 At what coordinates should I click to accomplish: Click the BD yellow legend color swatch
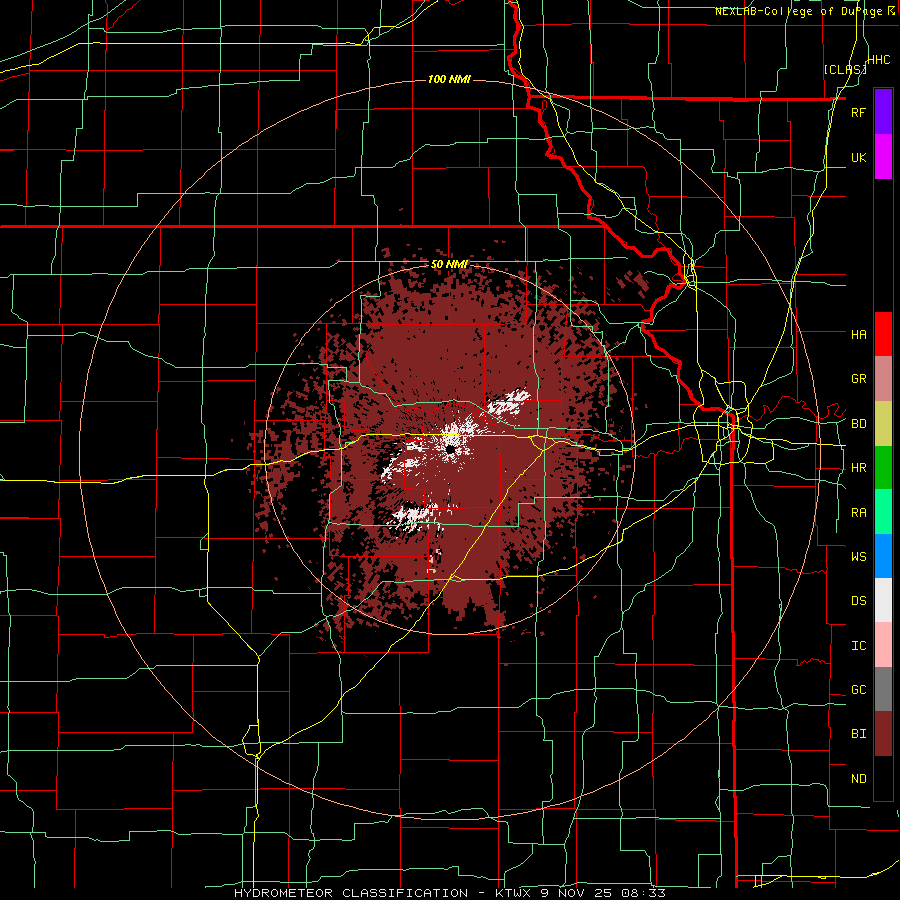pyautogui.click(x=883, y=423)
